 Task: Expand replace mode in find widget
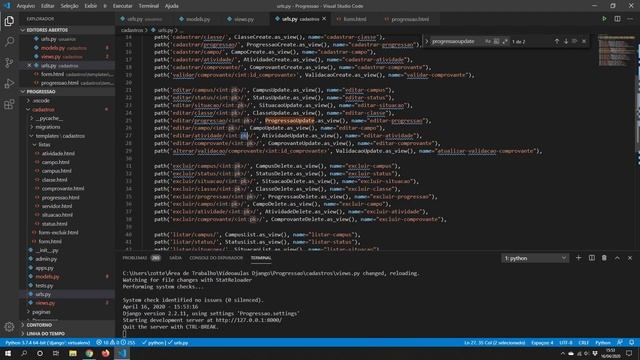(427, 41)
